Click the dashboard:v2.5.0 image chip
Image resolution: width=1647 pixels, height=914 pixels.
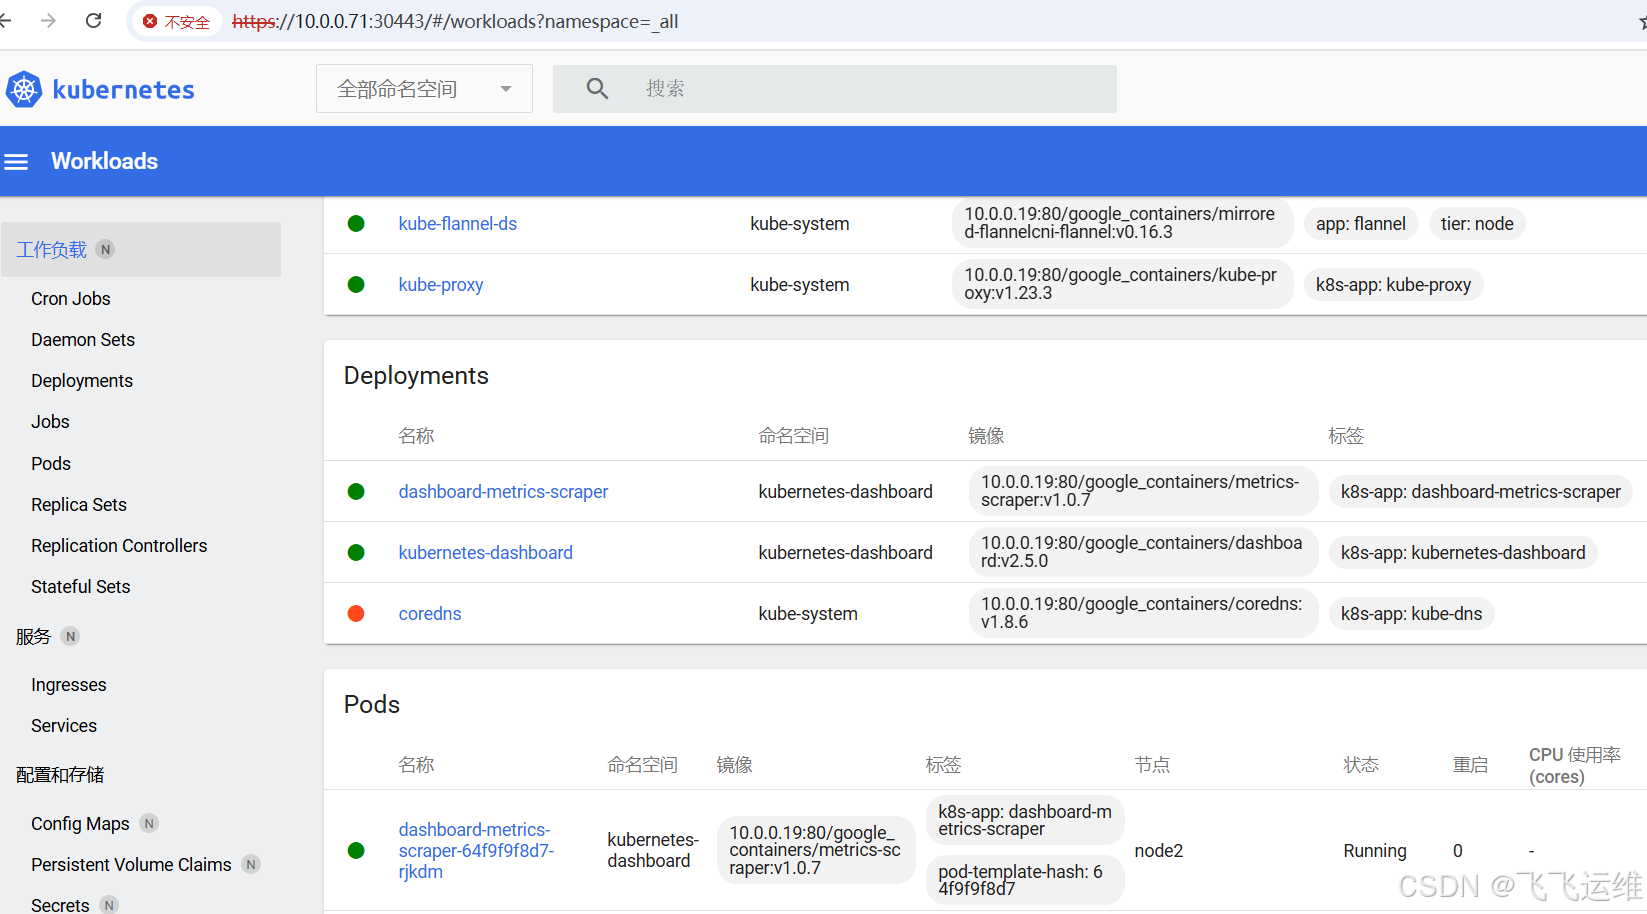[x=1143, y=552]
